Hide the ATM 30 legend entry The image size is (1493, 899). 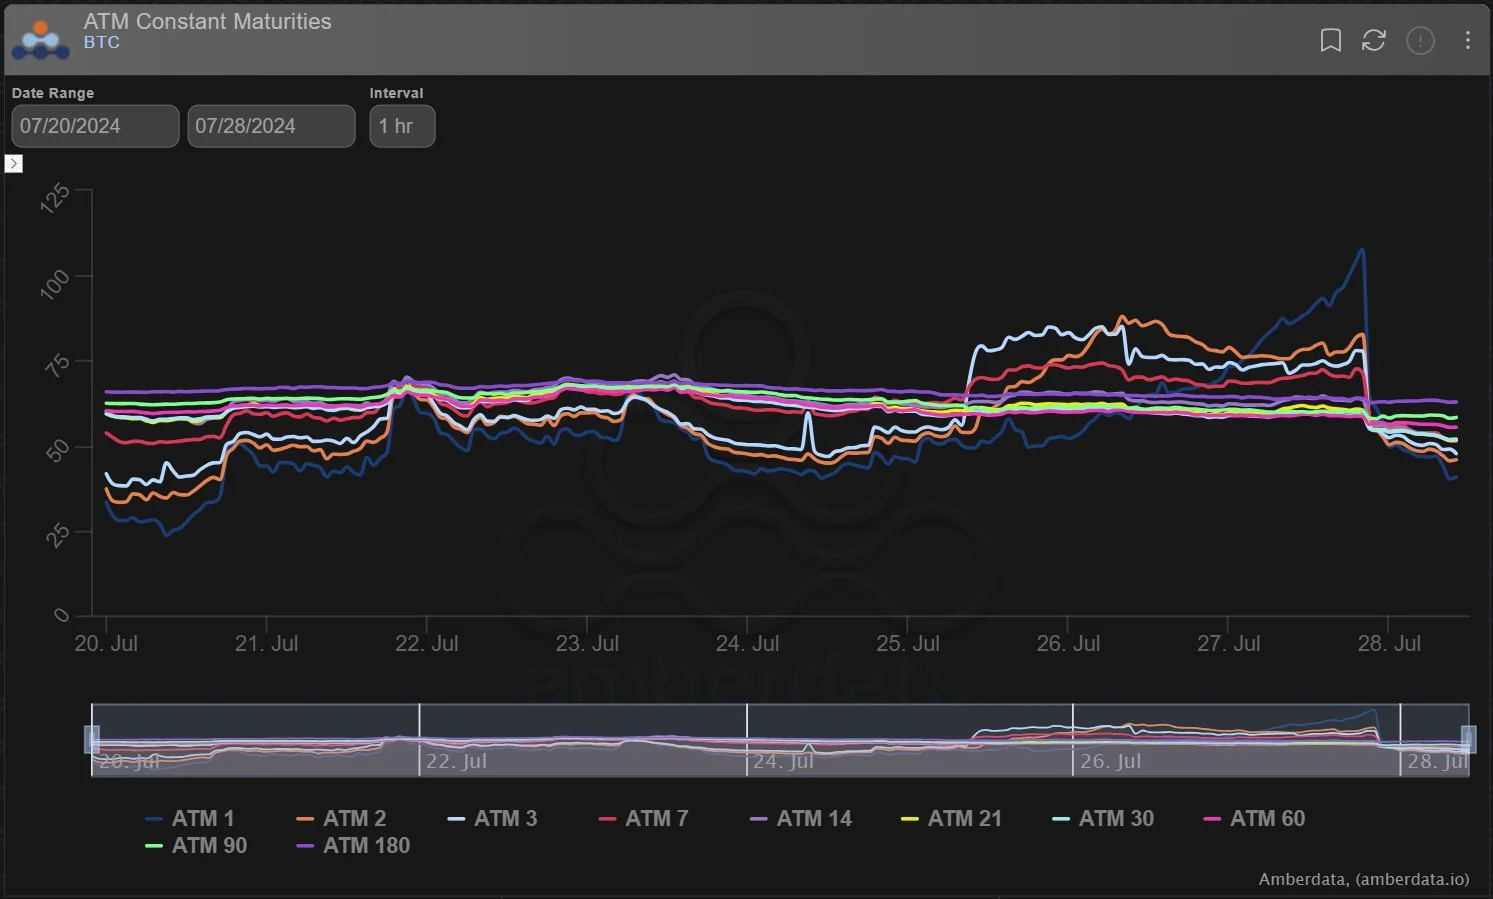point(1103,818)
